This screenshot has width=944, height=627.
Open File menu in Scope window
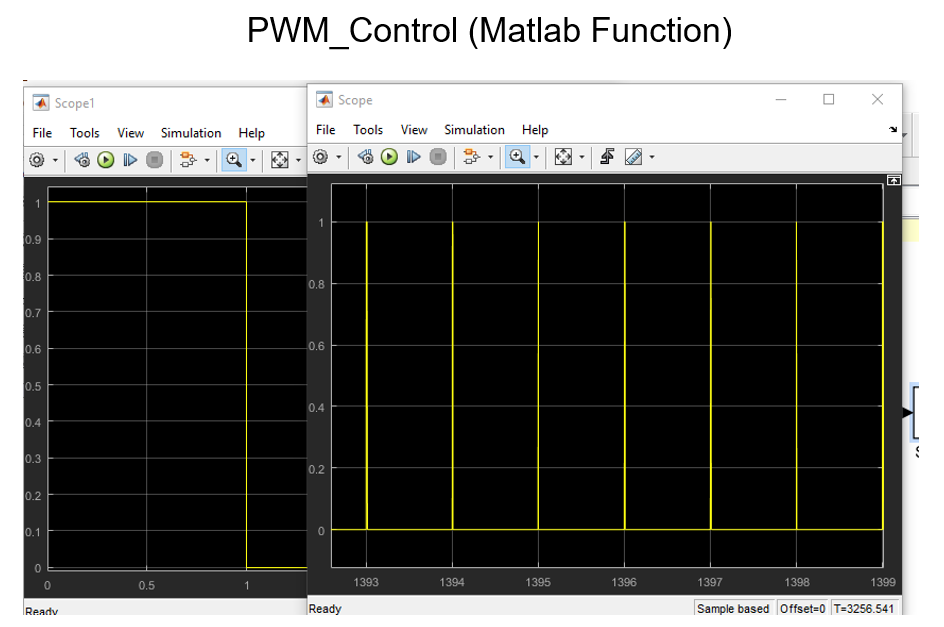tap(325, 130)
